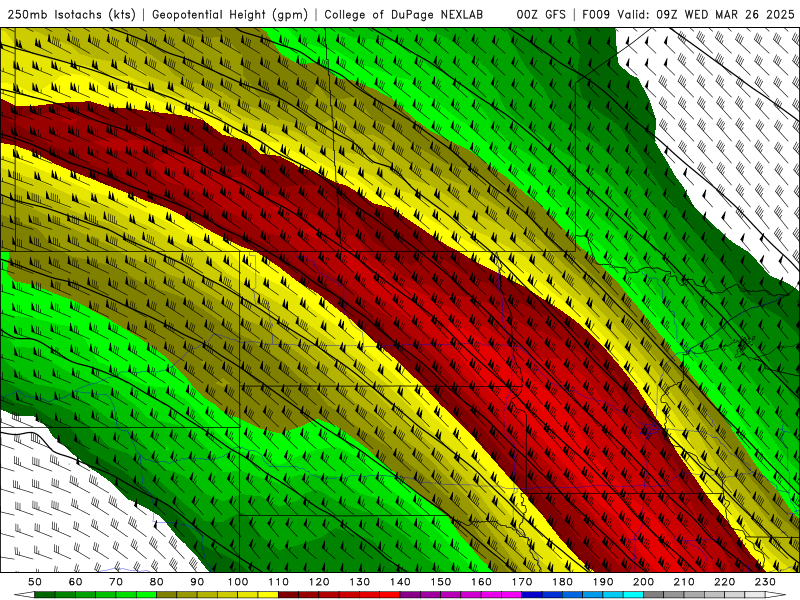Image resolution: width=800 pixels, height=600 pixels.
Task: Click the 190 value on the color scale
Action: click(603, 582)
